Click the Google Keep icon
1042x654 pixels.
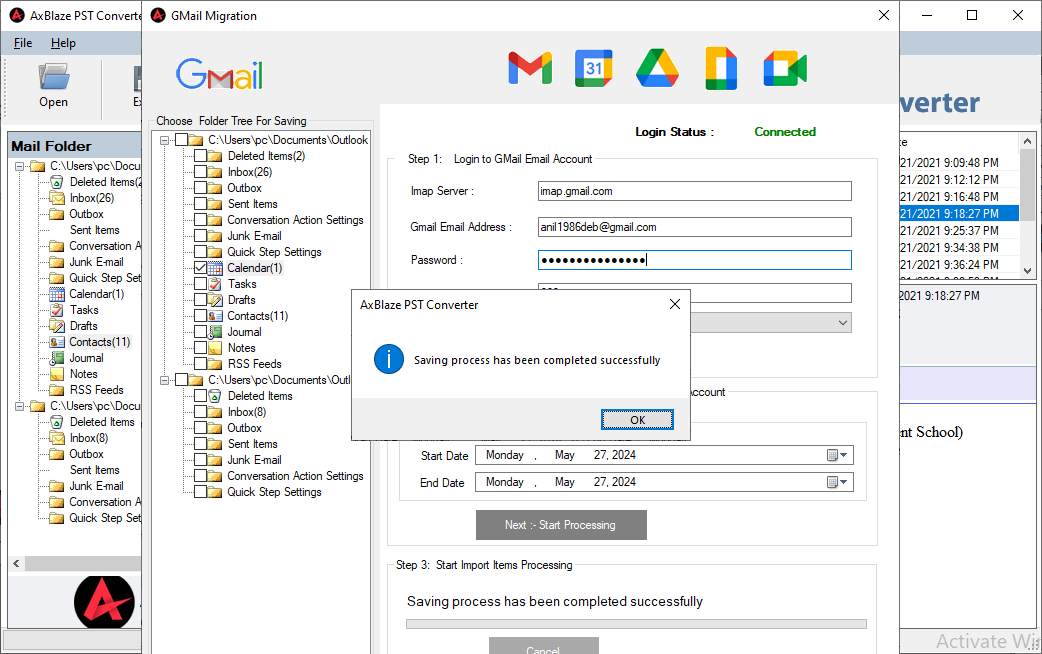click(x=721, y=68)
